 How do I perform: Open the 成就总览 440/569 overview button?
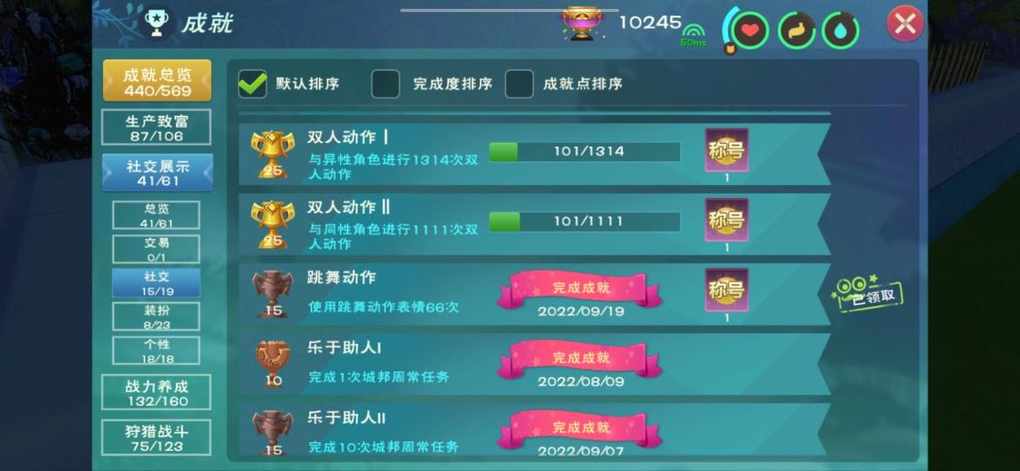click(157, 81)
